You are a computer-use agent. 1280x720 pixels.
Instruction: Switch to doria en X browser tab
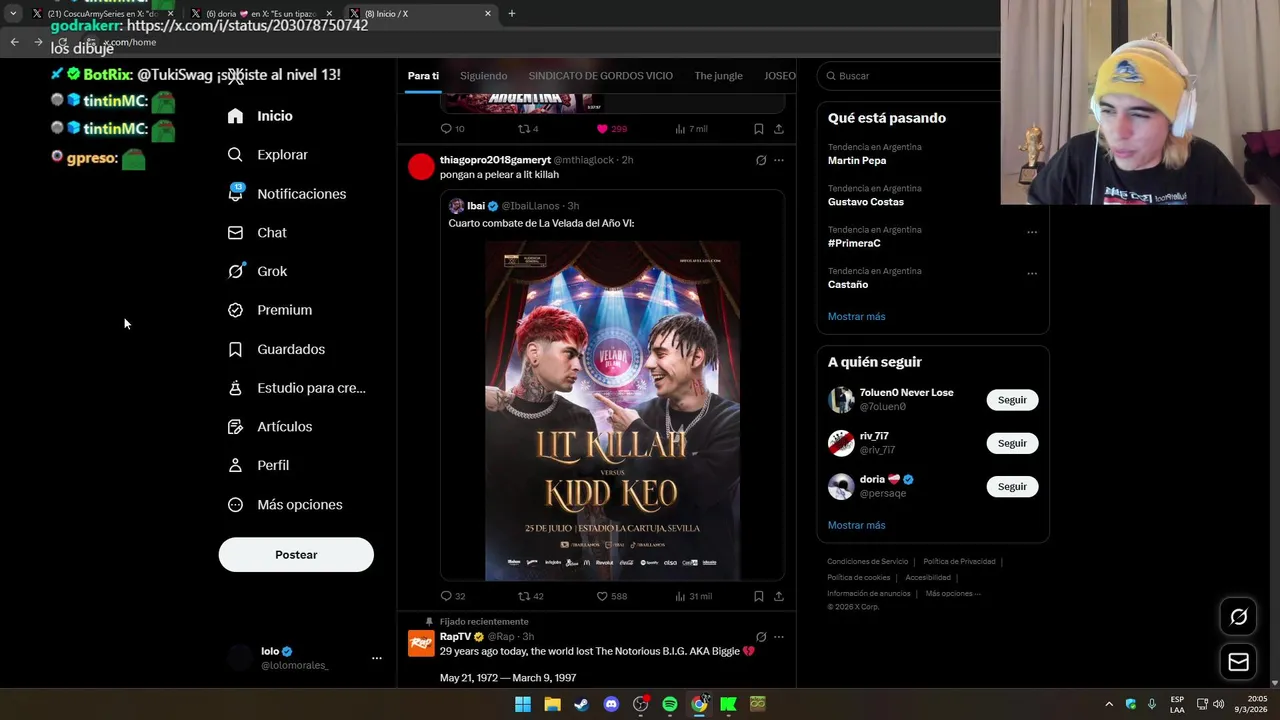click(x=261, y=14)
